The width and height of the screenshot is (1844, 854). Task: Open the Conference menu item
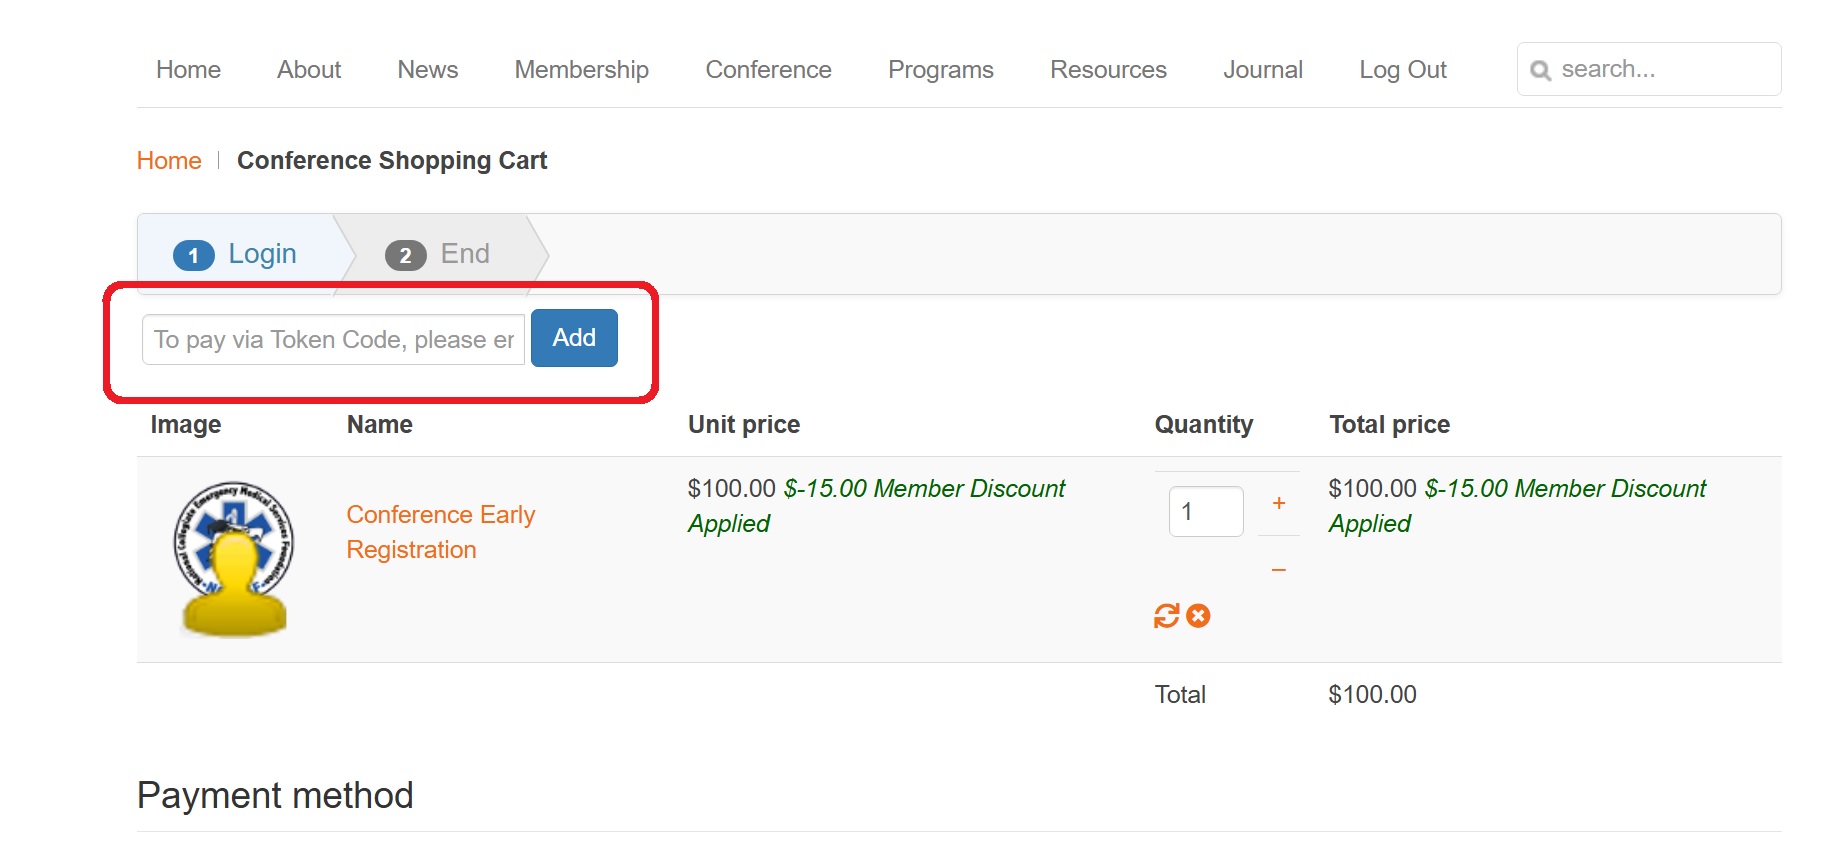coord(768,70)
